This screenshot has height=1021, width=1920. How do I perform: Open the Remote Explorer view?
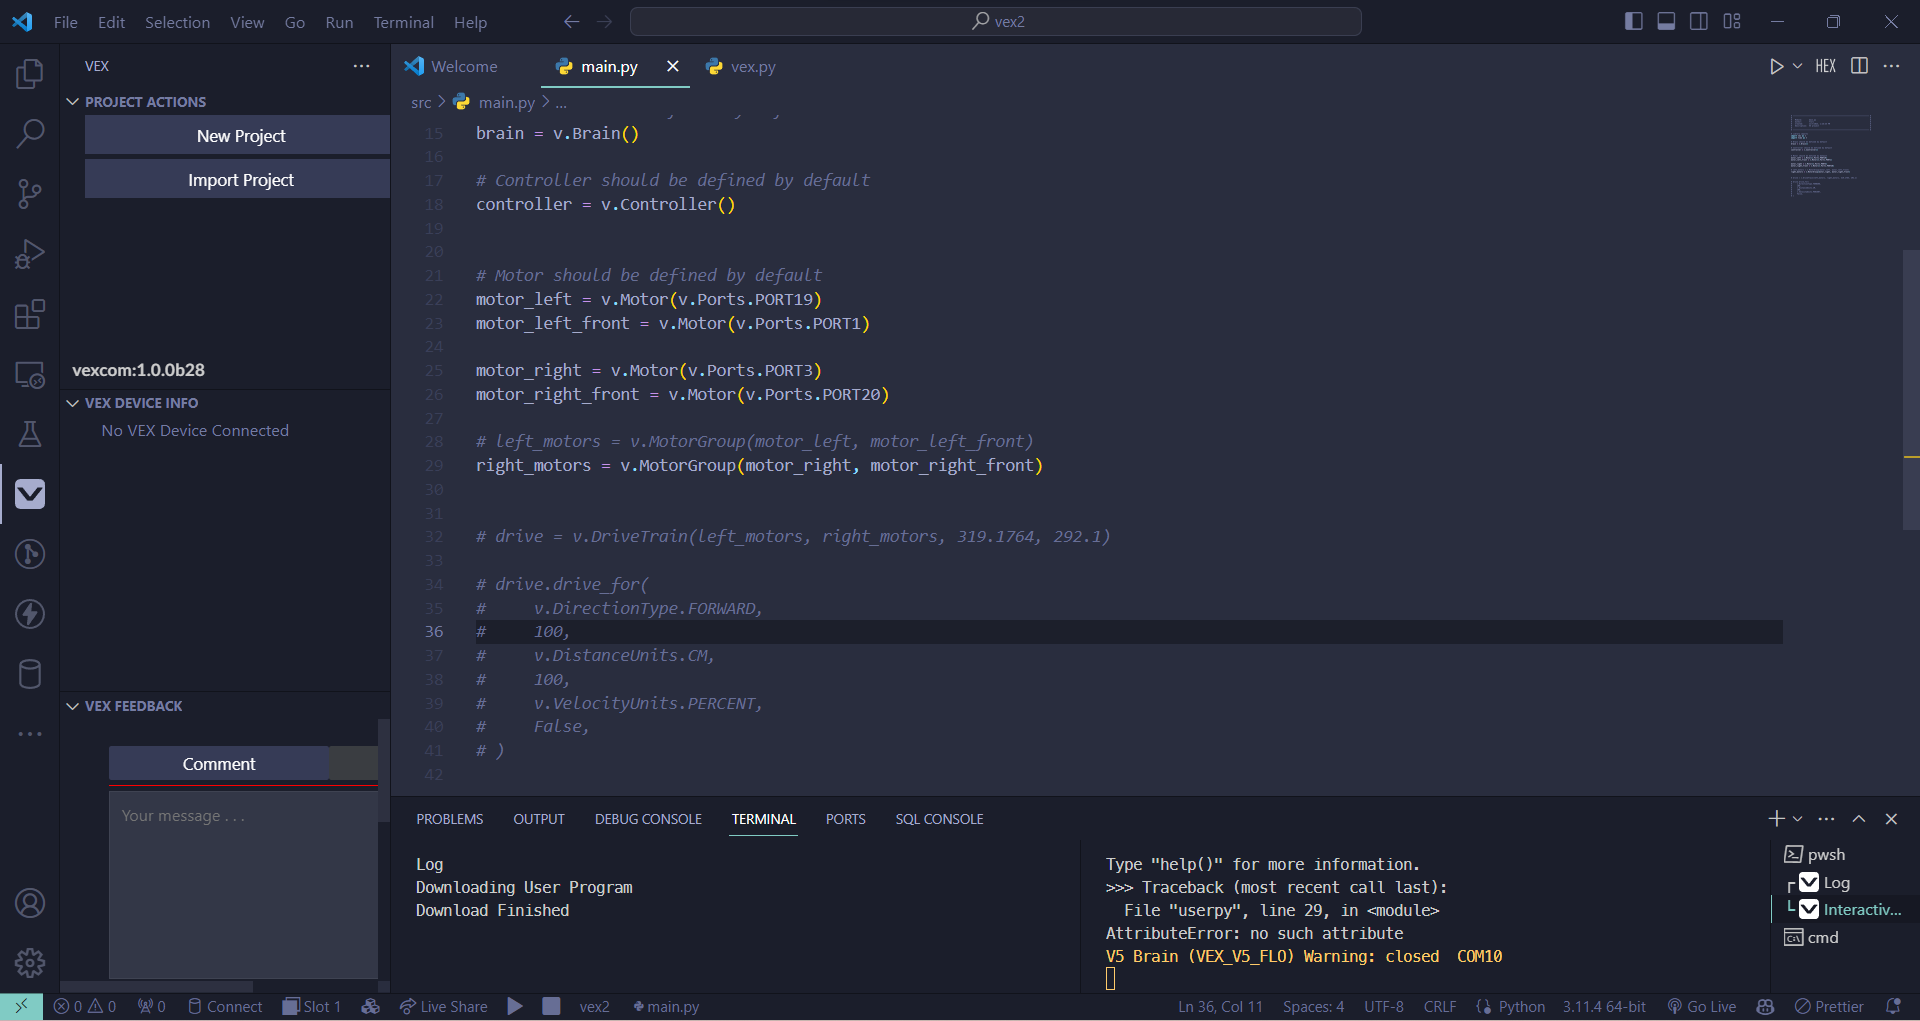click(30, 374)
